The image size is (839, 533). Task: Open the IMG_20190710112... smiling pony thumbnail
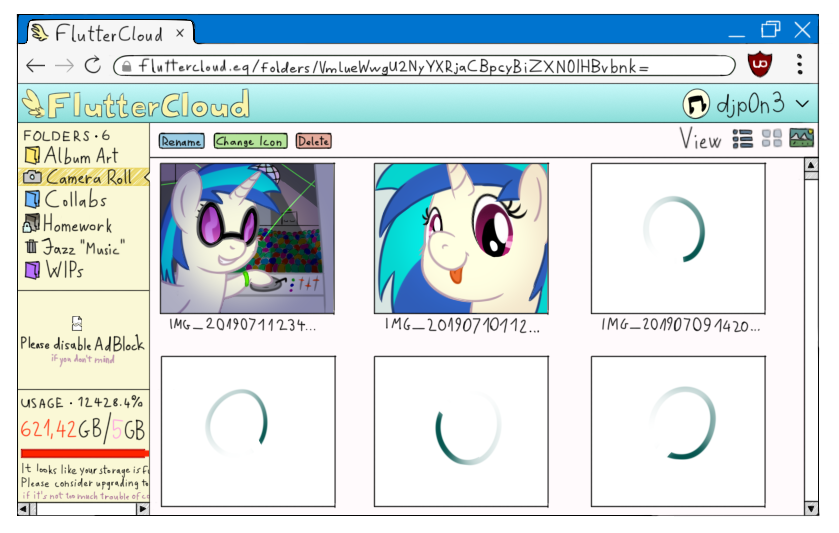(x=461, y=238)
